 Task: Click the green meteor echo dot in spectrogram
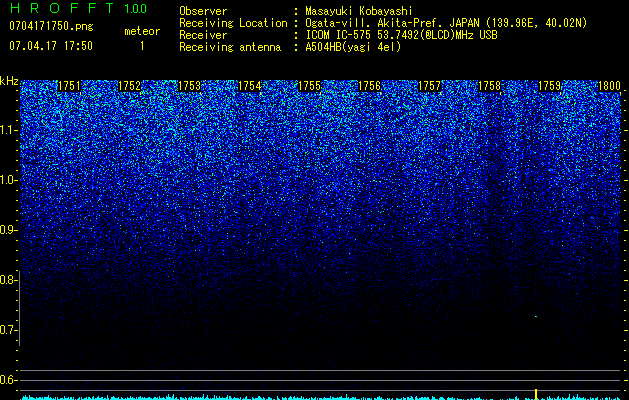(536, 317)
